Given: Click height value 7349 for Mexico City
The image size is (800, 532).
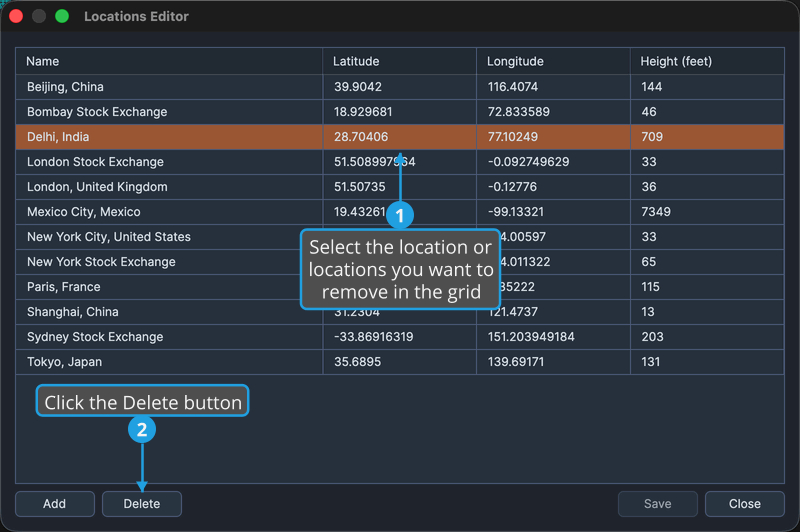Looking at the screenshot, I should click(x=656, y=212).
